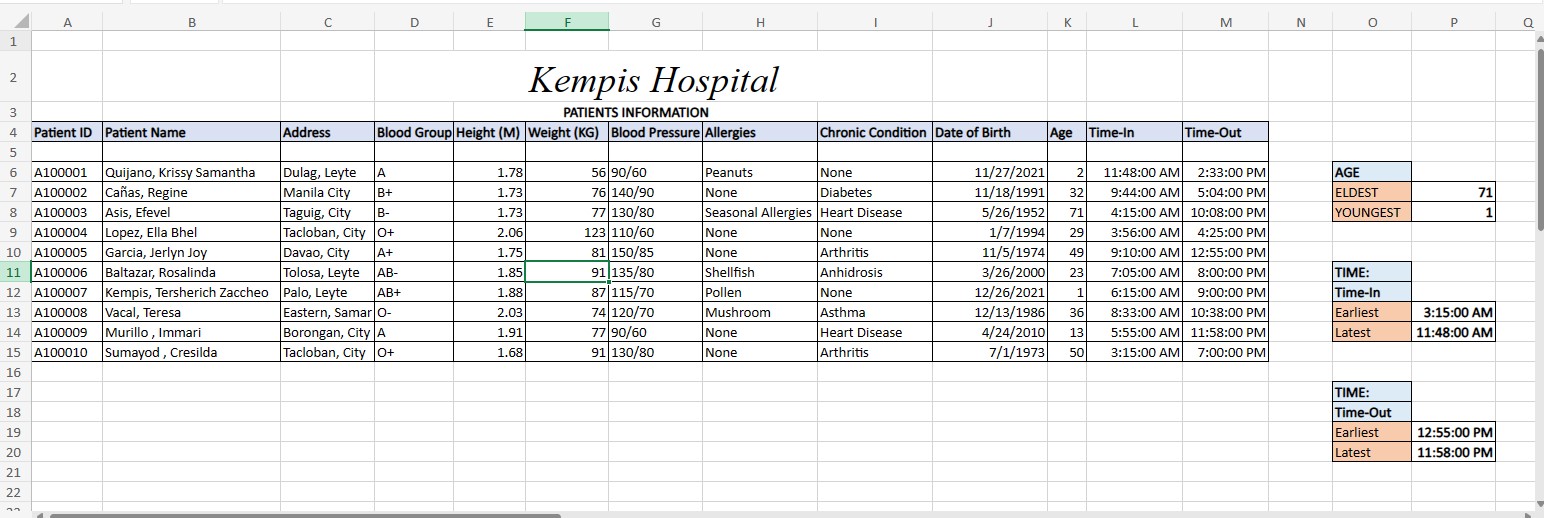Screen dimensions: 1544x518
Task: Click address cell Borongan, City
Action: 327,332
